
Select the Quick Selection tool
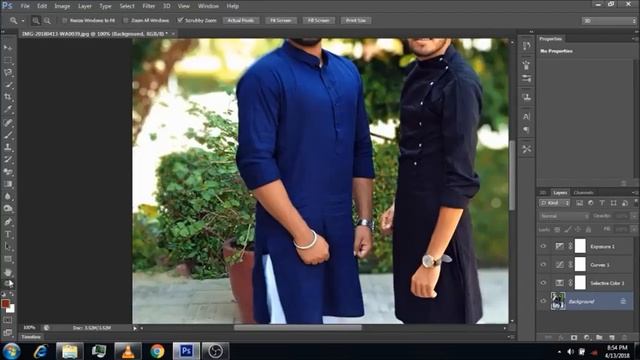[x=8, y=85]
